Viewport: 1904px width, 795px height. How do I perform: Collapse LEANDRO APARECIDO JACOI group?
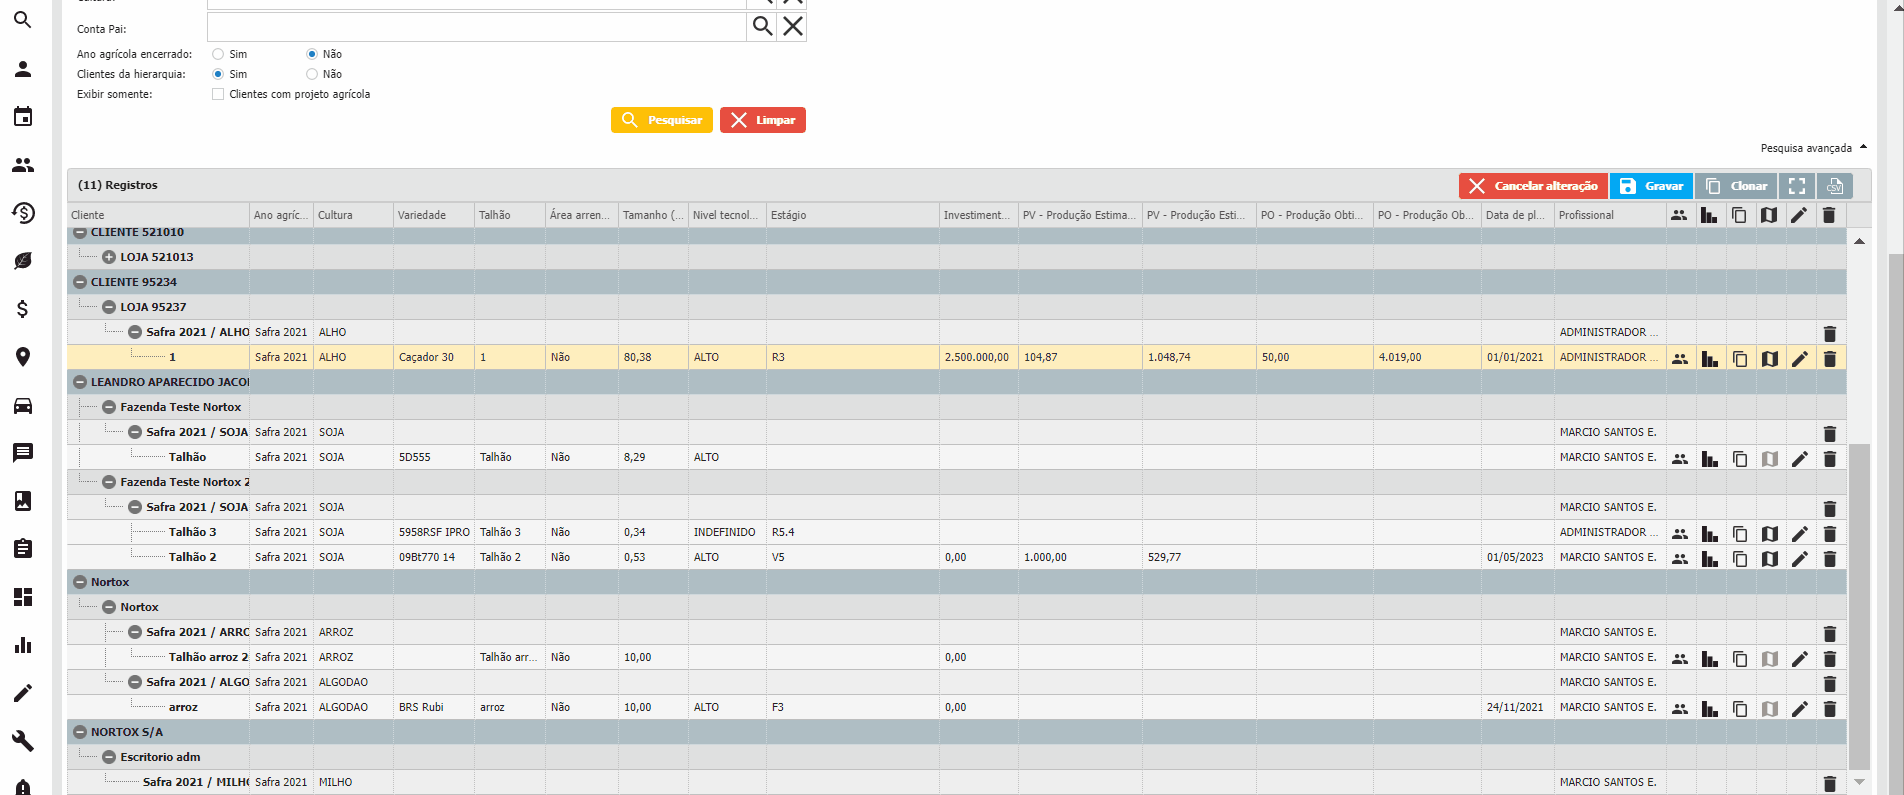click(x=80, y=382)
